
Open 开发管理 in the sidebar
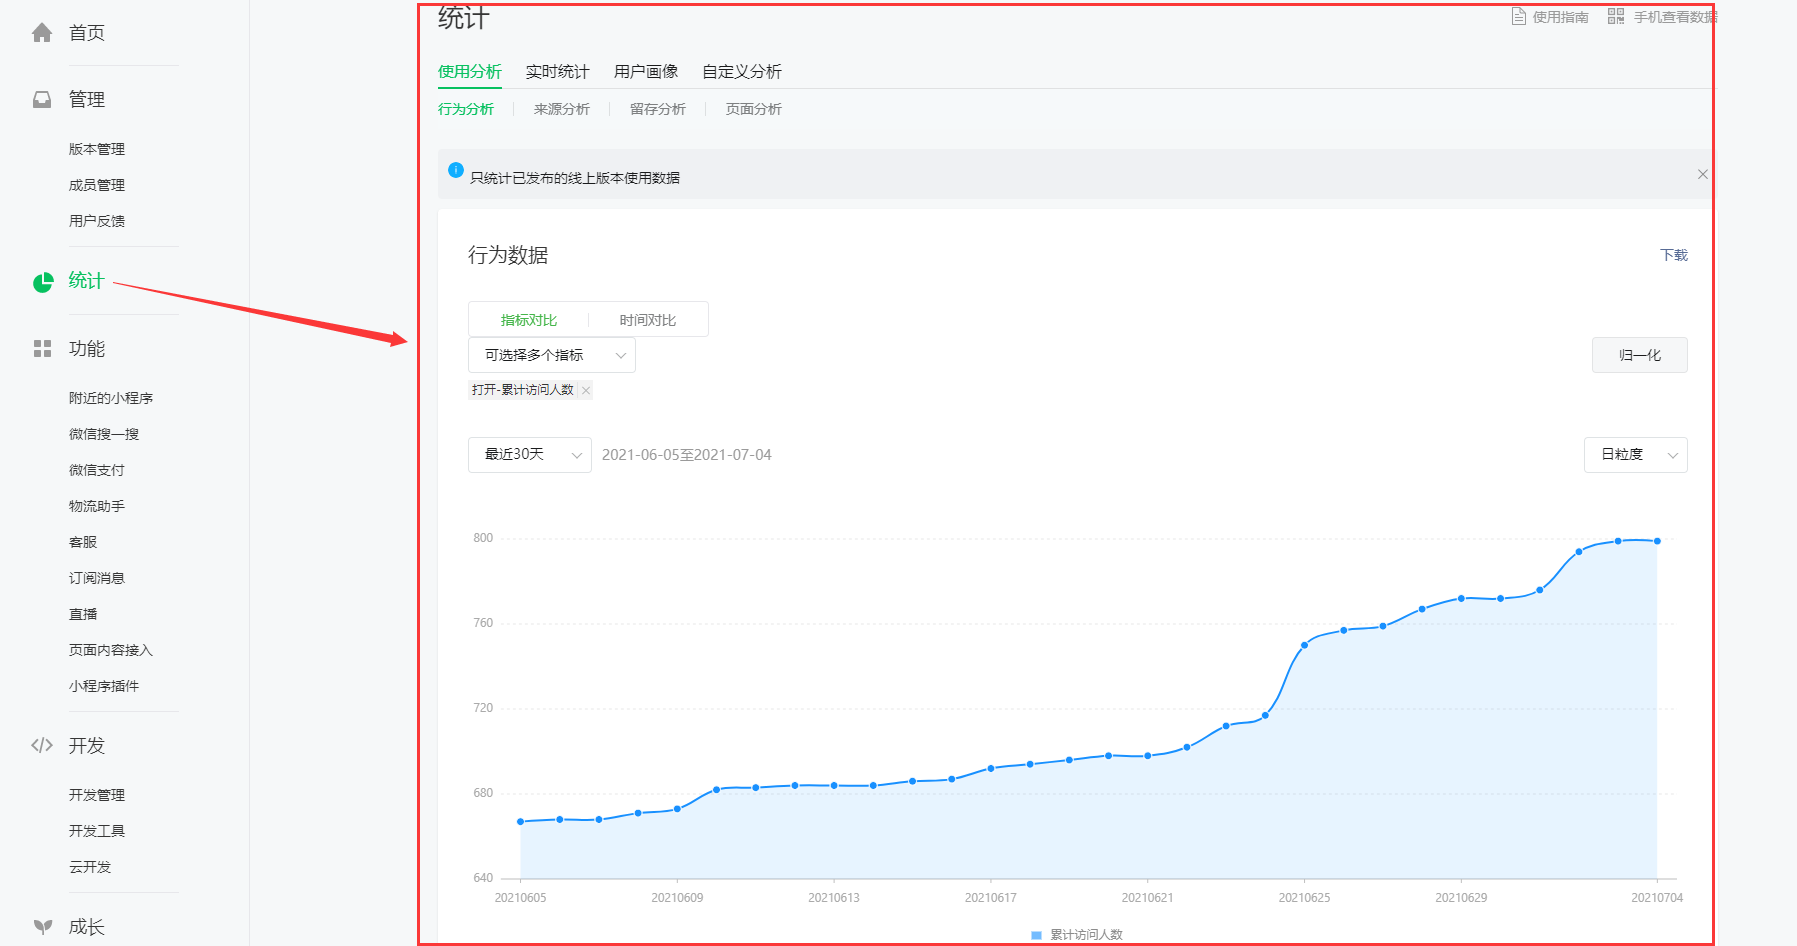click(x=97, y=795)
